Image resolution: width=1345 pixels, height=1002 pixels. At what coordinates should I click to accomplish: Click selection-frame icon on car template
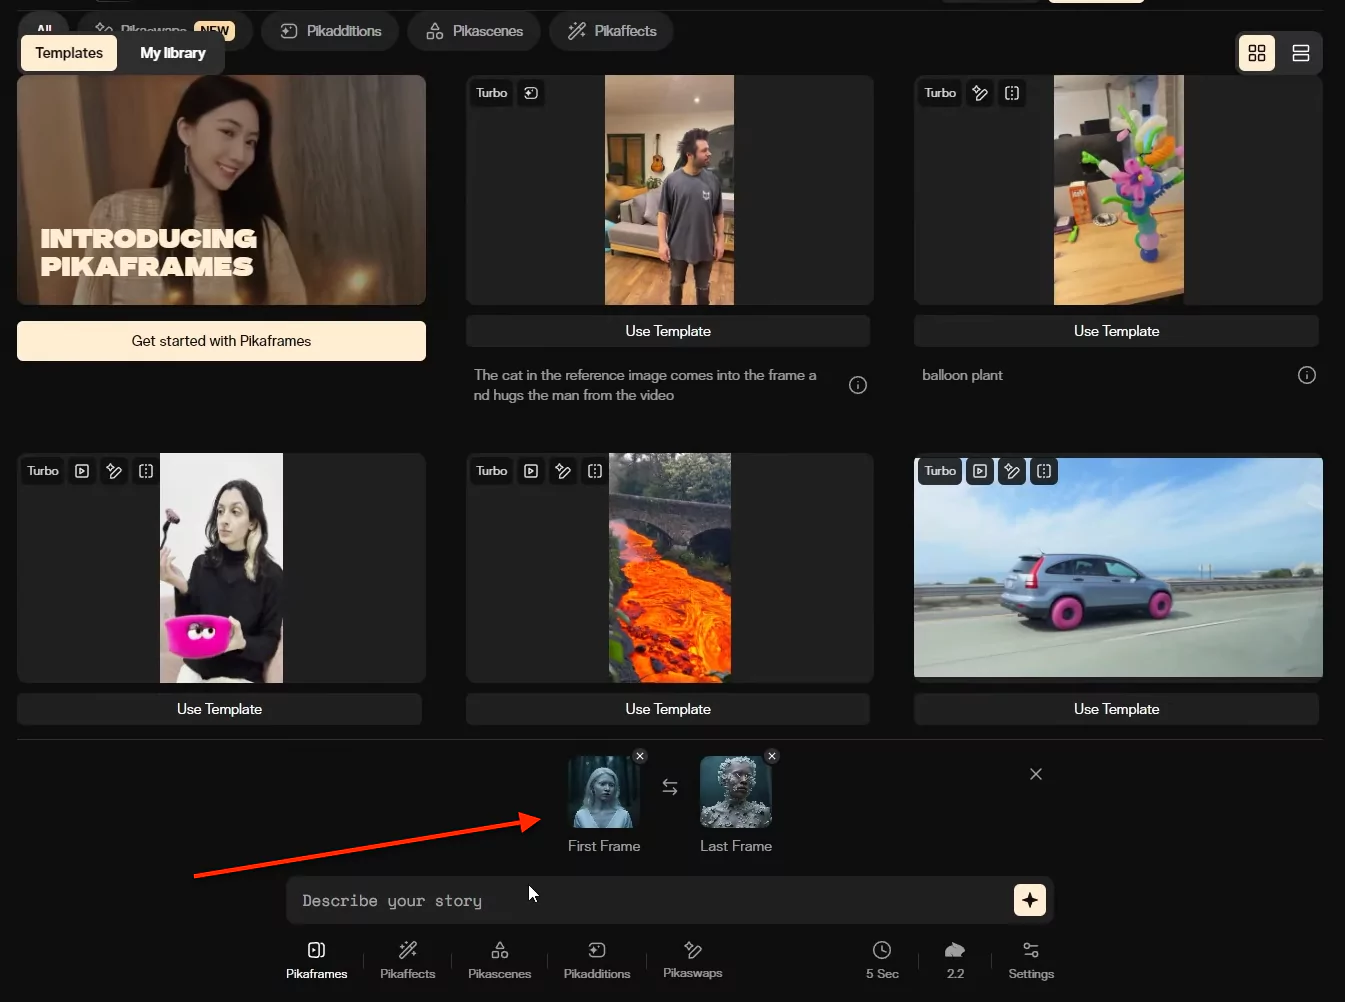1044,471
